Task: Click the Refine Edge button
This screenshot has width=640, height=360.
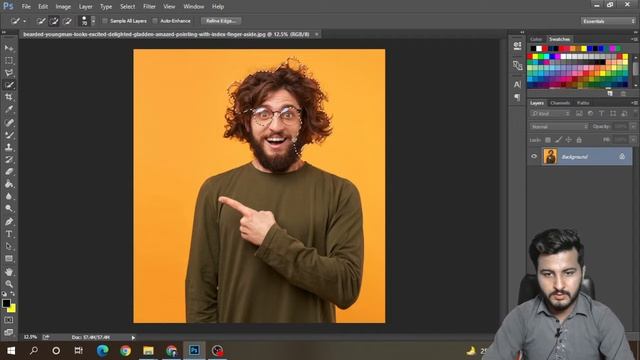Action: [x=221, y=21]
